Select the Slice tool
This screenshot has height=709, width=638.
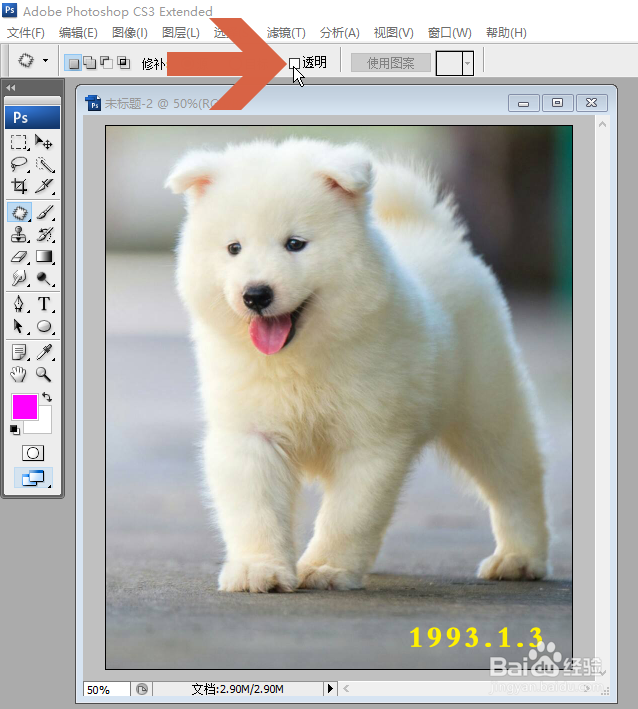pos(44,186)
